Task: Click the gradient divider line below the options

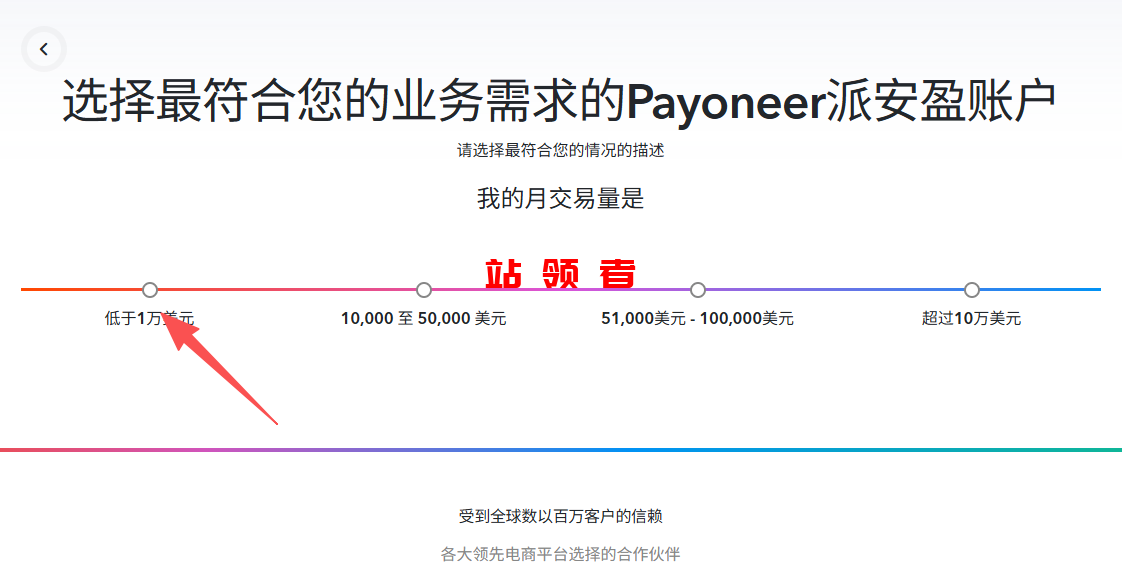Action: pos(560,450)
